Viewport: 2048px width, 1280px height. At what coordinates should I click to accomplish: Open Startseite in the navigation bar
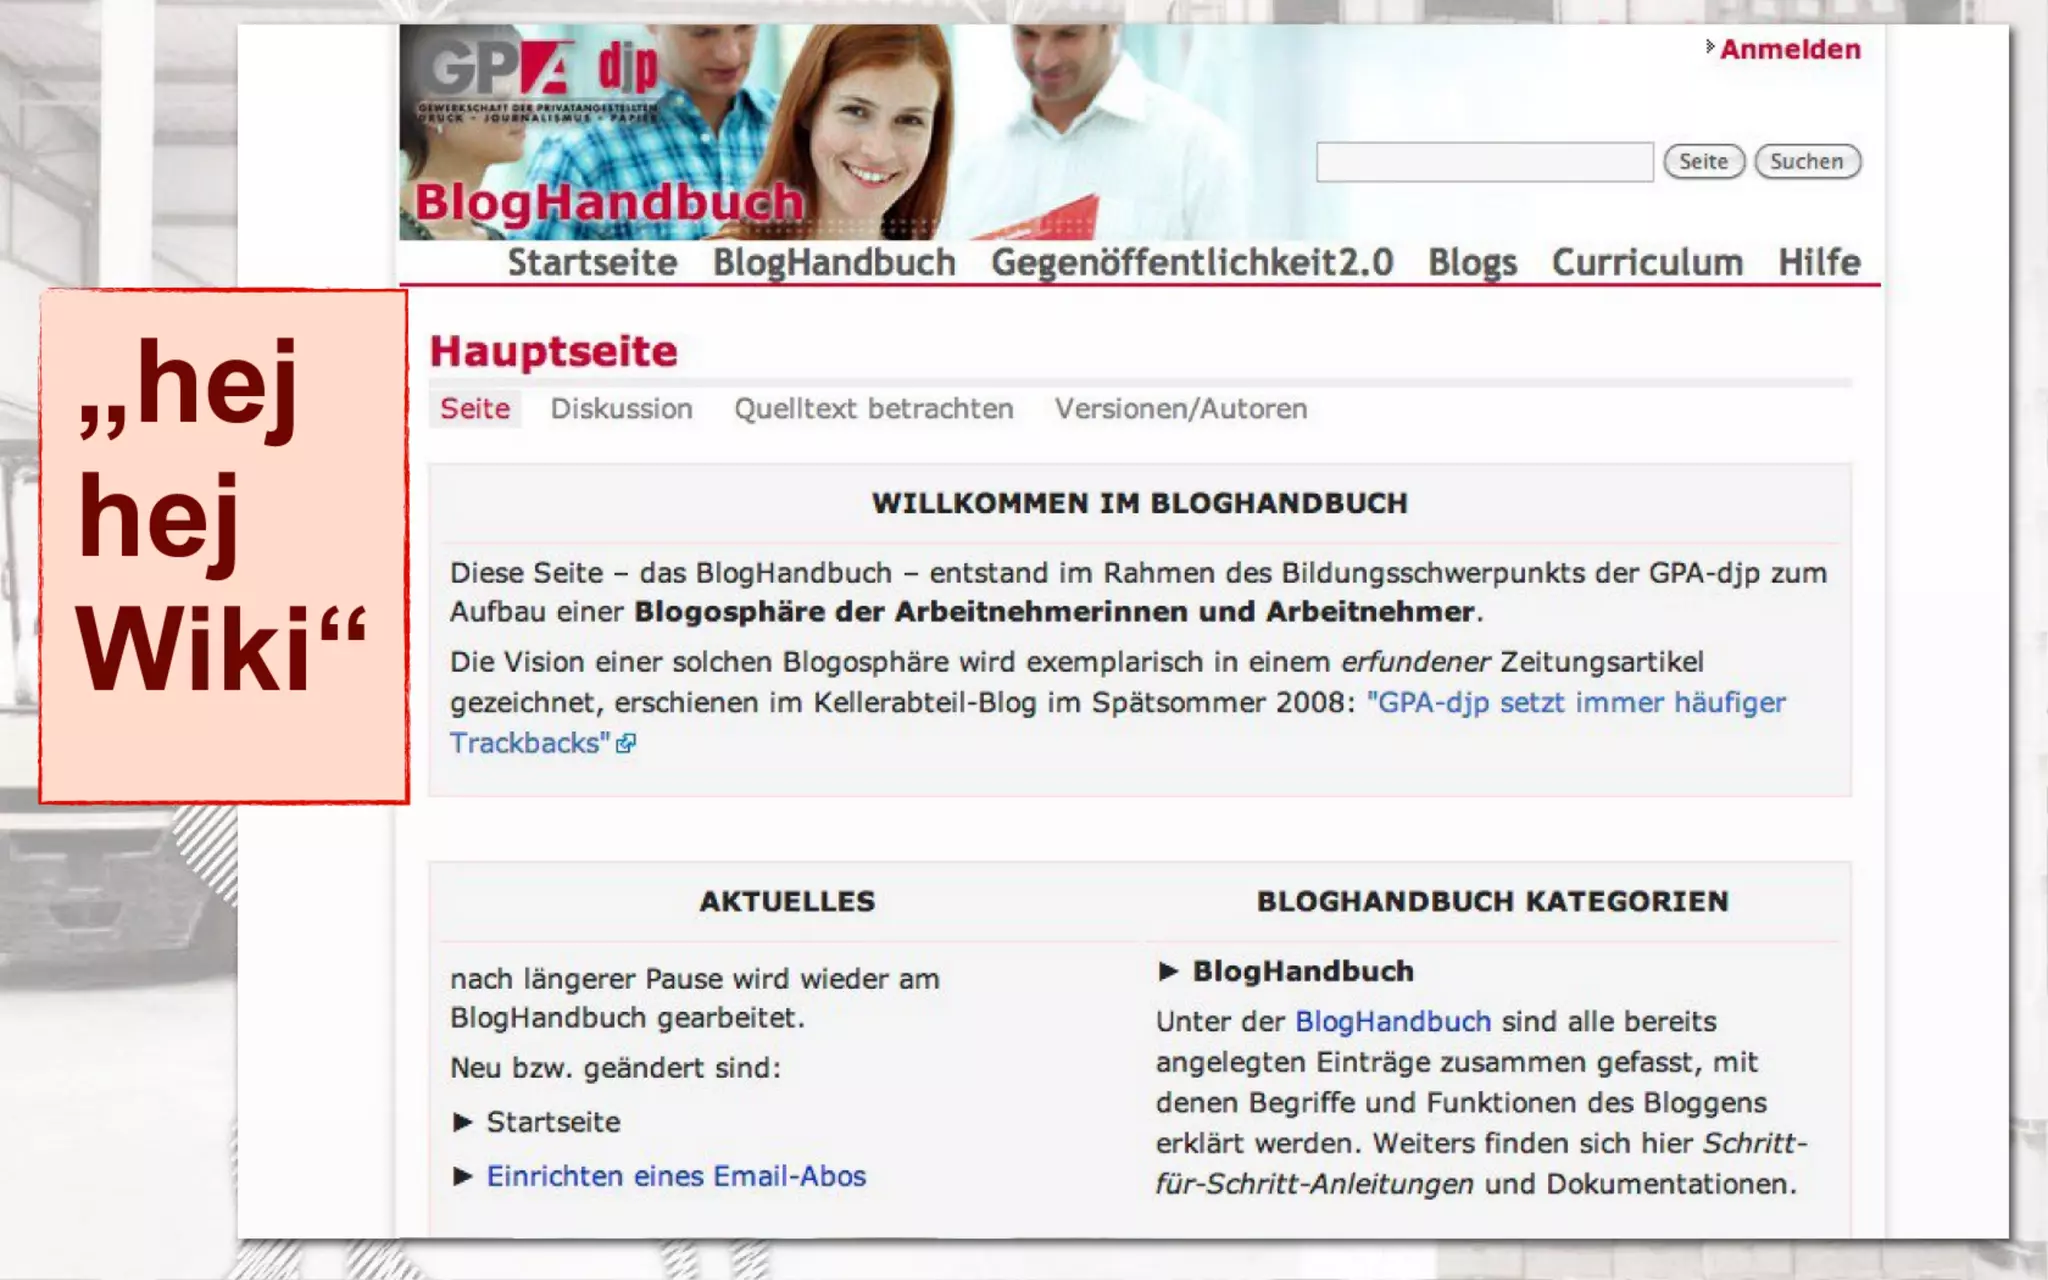pyautogui.click(x=592, y=262)
